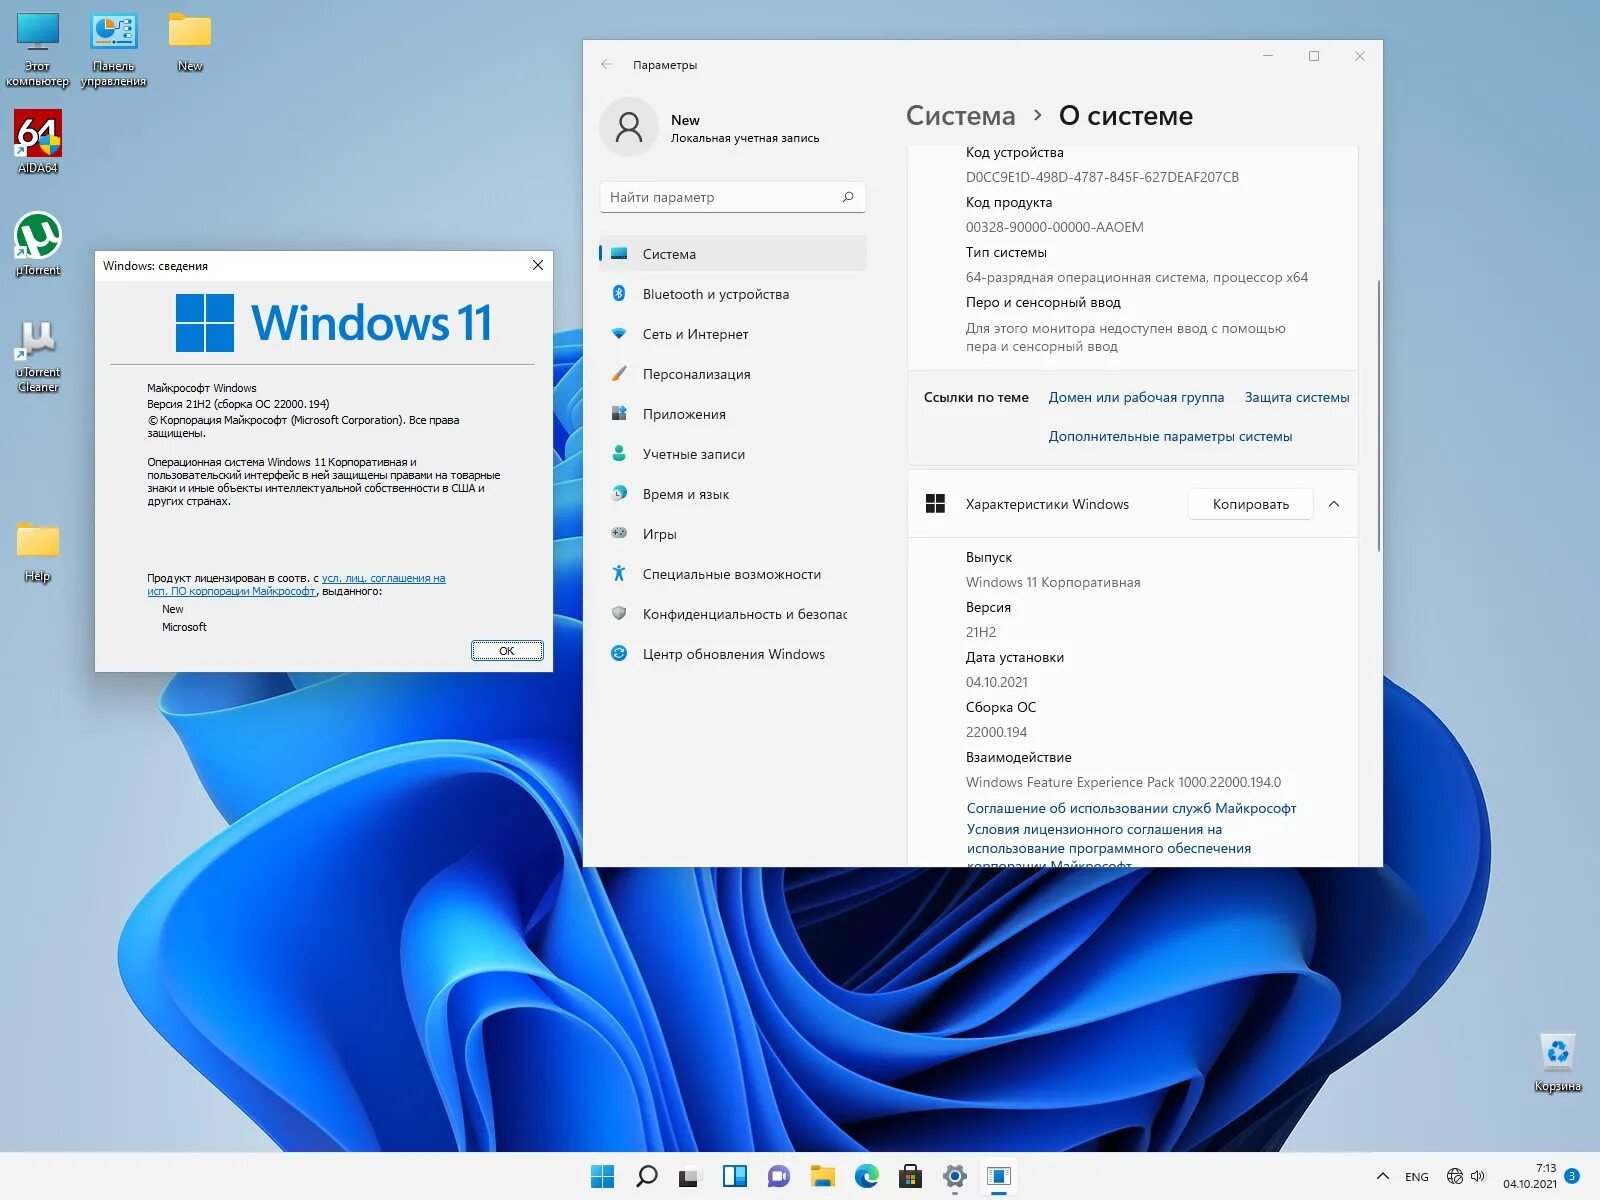Open Task View on the taskbar
Image resolution: width=1600 pixels, height=1200 pixels.
[x=690, y=1176]
